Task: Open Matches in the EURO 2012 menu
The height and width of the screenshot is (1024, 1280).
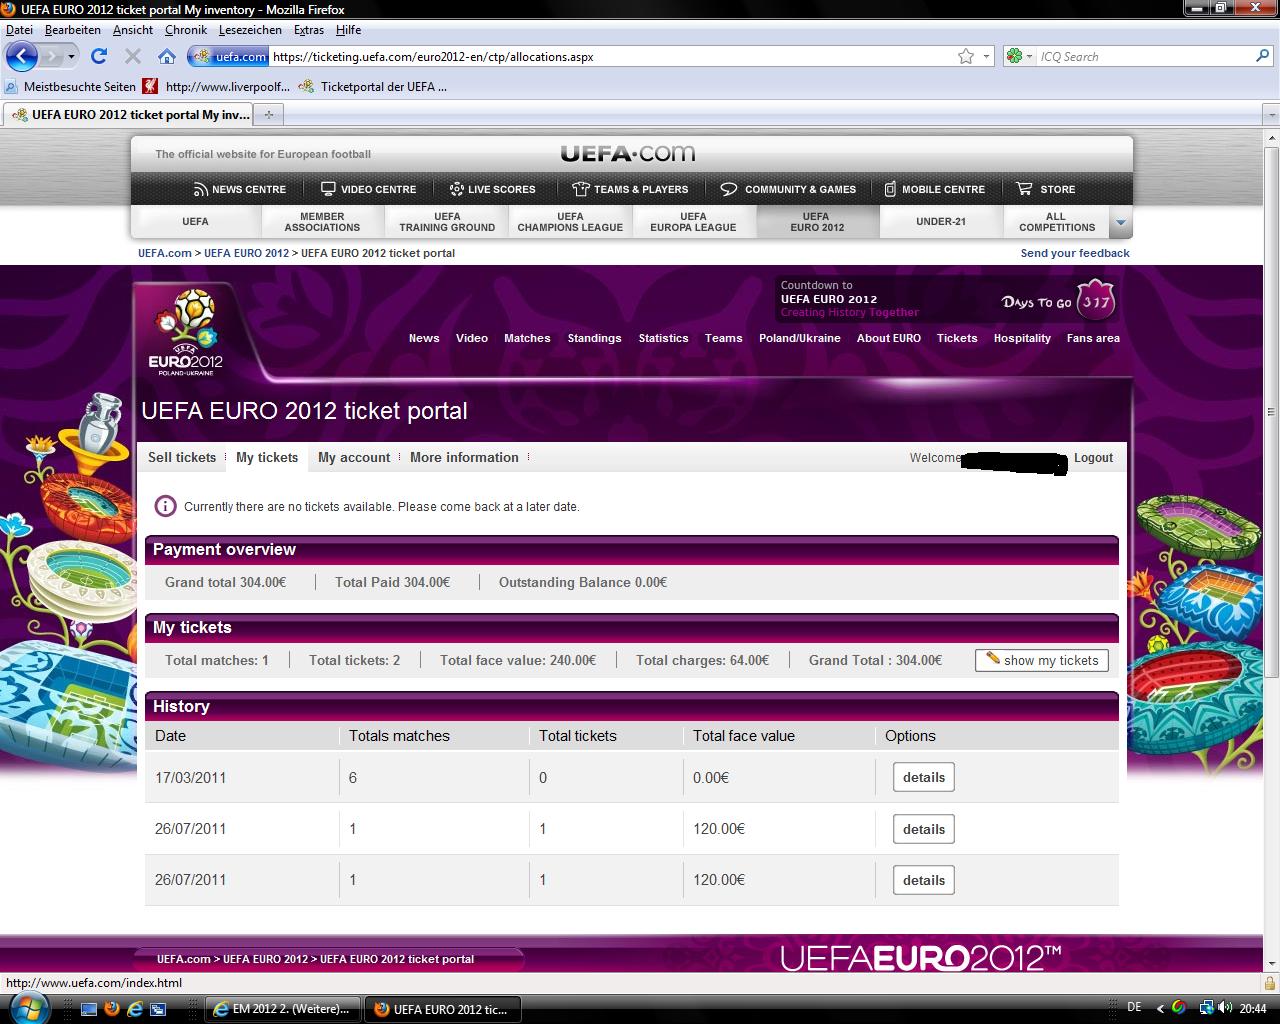Action: pos(527,338)
